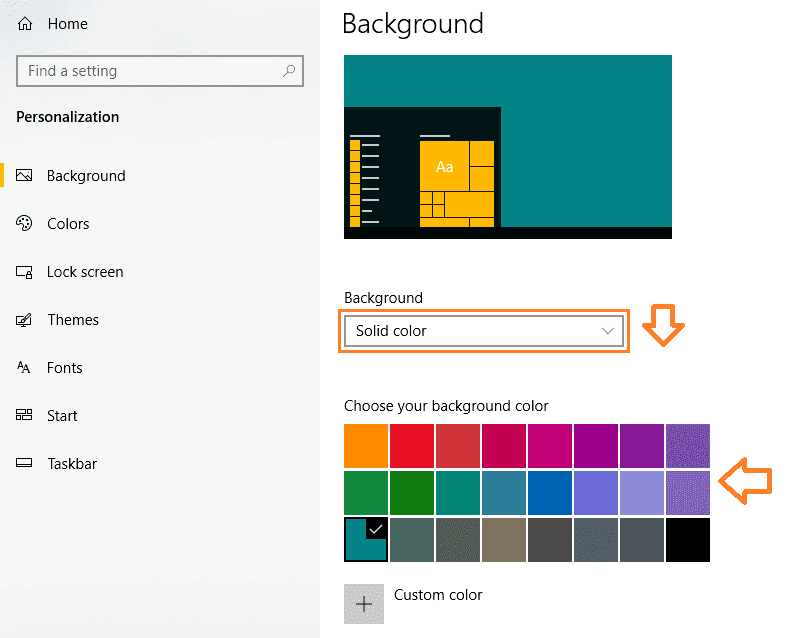
Task: Open the Home settings page
Action: [68, 24]
